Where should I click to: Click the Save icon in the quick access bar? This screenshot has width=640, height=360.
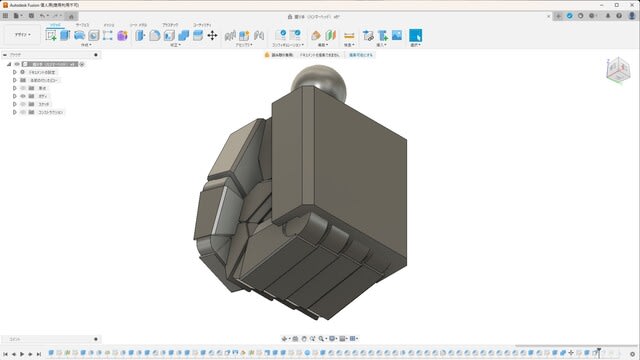tap(31, 16)
